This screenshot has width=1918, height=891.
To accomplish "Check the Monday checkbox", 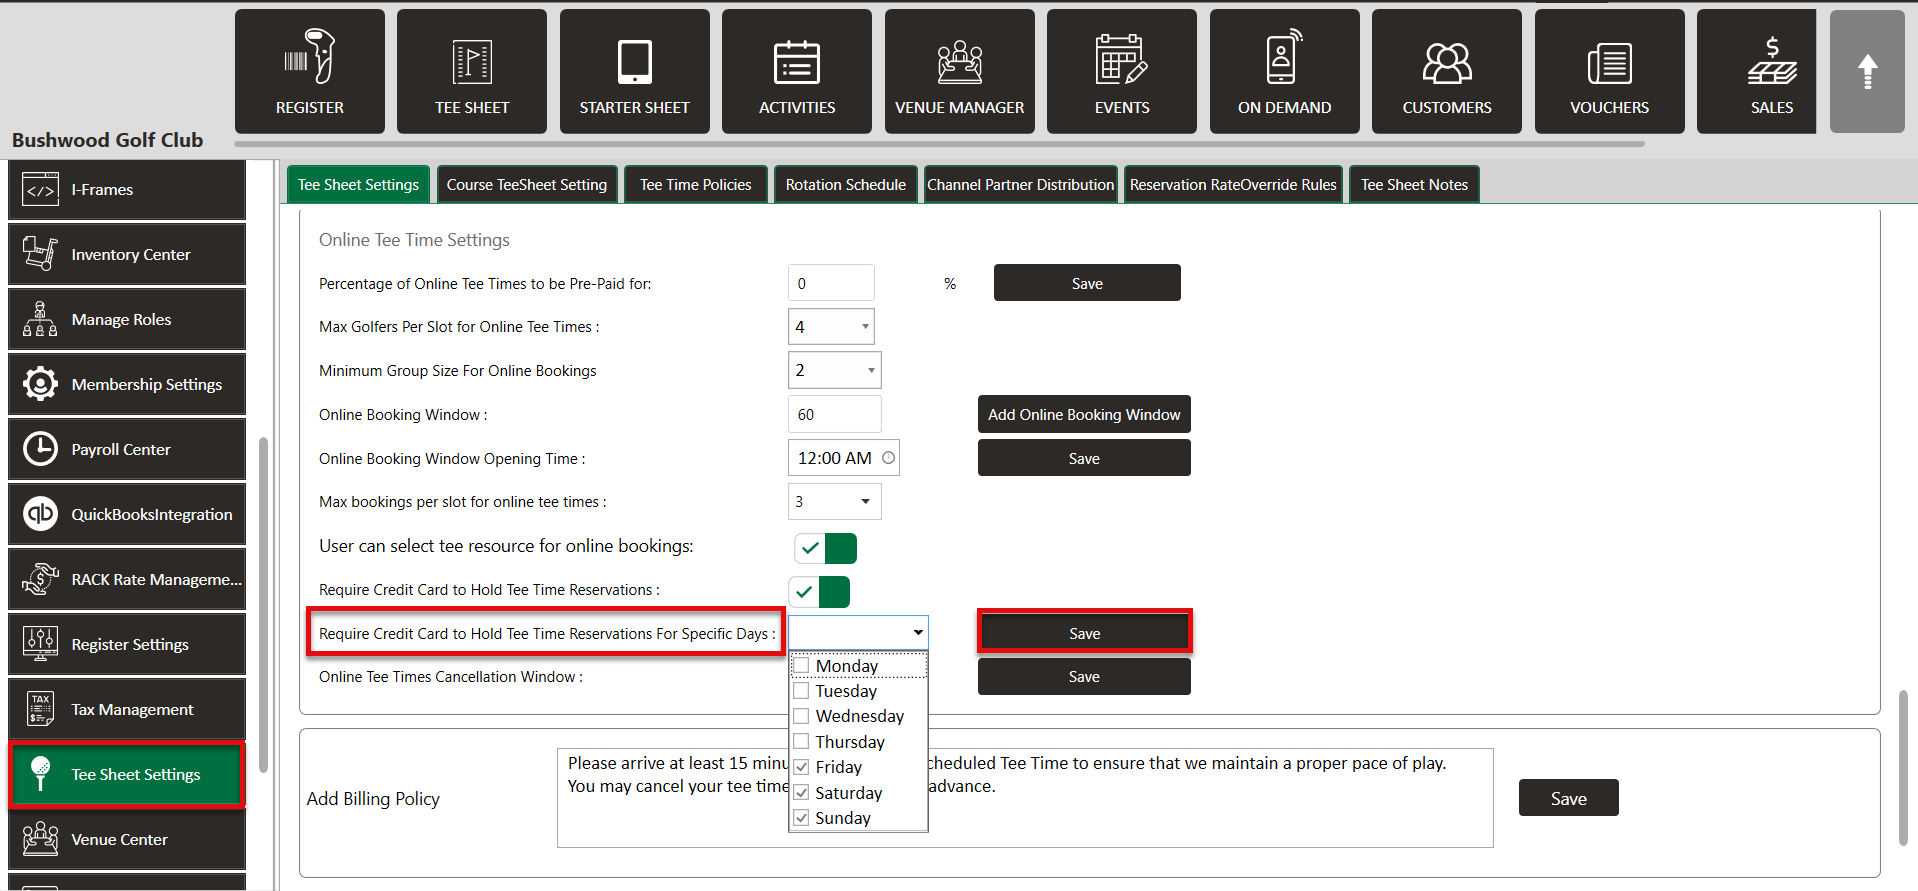I will pyautogui.click(x=802, y=666).
